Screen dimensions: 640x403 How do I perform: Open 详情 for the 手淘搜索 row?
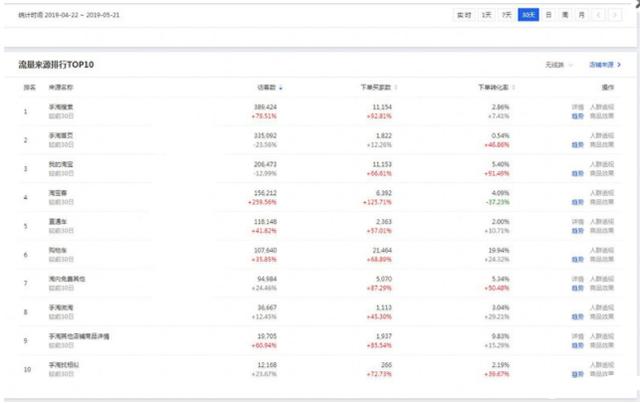click(x=577, y=106)
